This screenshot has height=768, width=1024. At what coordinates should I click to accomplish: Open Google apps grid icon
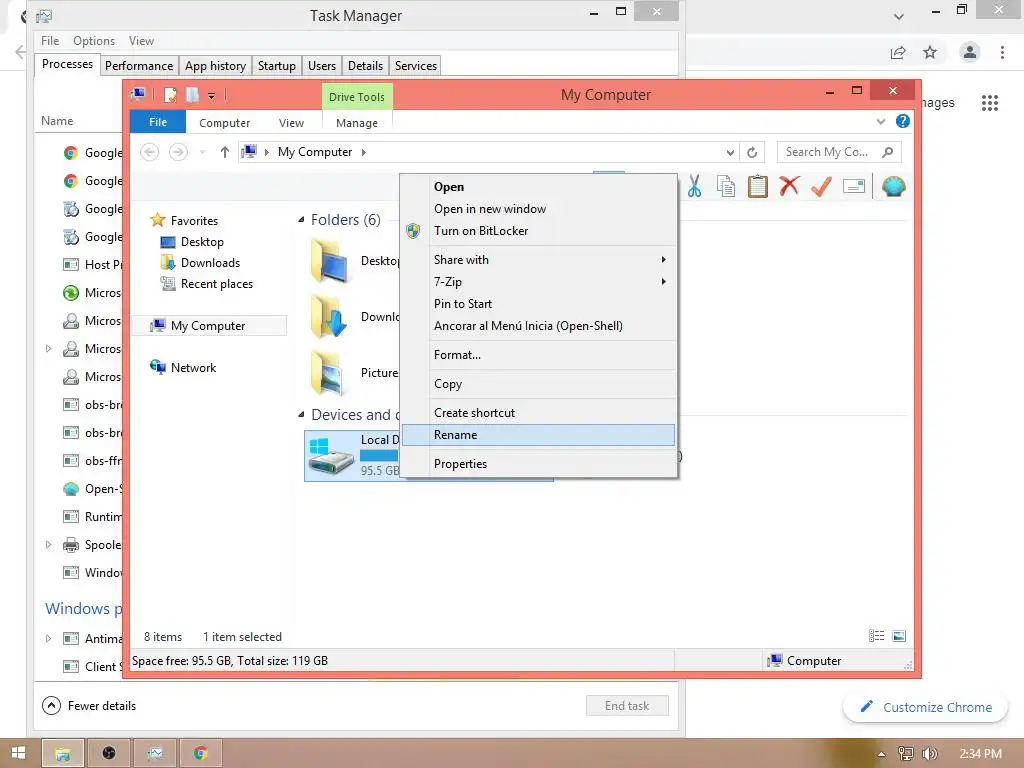pyautogui.click(x=990, y=103)
